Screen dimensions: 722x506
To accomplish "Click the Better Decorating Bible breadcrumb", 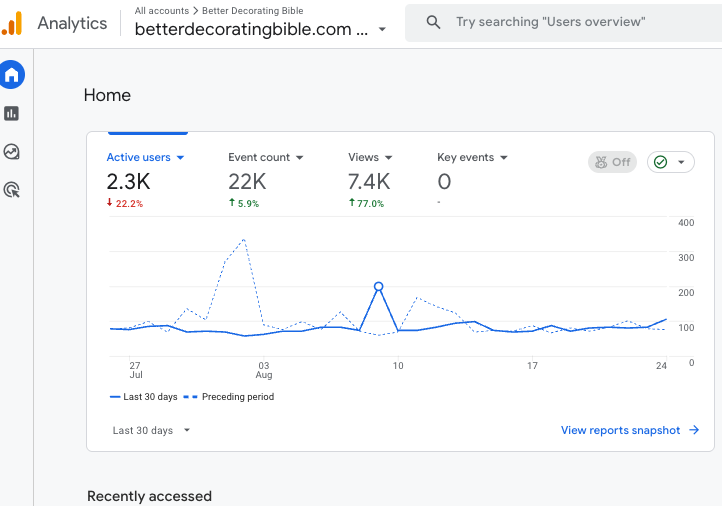I will [252, 11].
